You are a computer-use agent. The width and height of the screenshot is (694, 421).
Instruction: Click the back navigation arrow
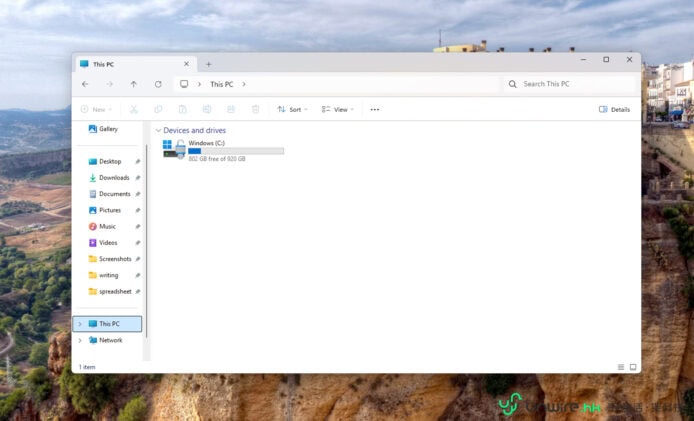pos(85,85)
